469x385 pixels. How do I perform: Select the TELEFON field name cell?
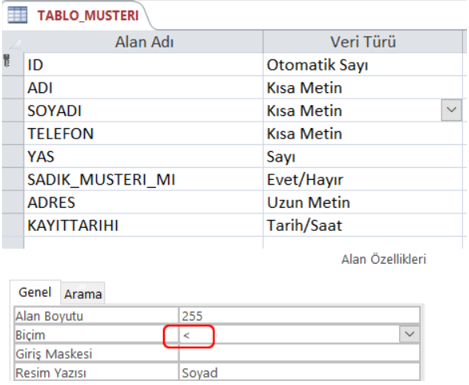click(x=143, y=133)
